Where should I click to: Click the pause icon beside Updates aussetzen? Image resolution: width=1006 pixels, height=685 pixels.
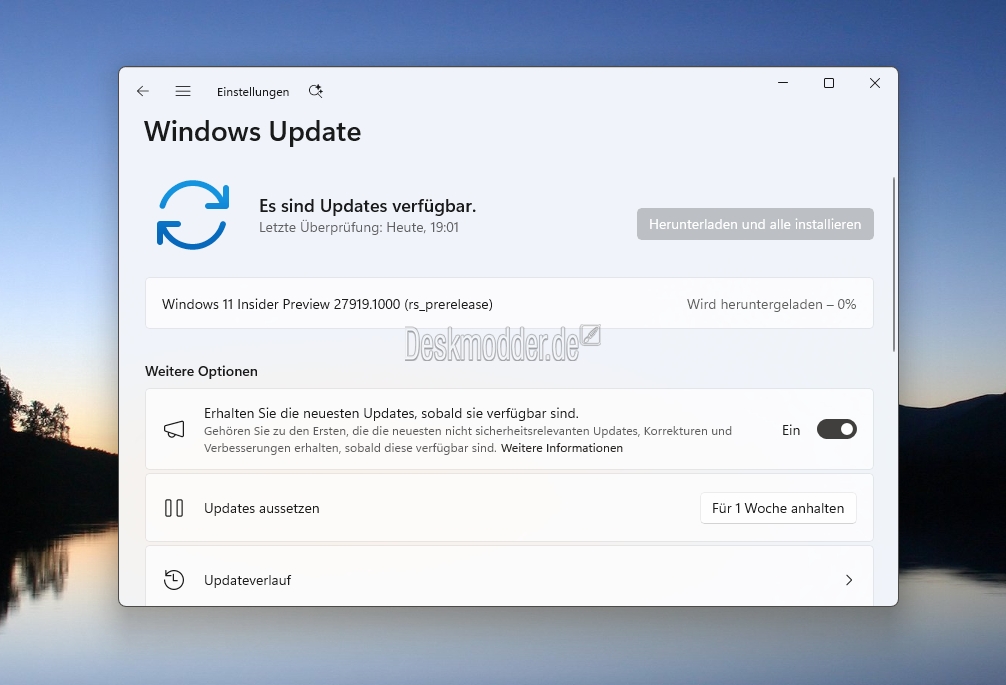coord(174,508)
